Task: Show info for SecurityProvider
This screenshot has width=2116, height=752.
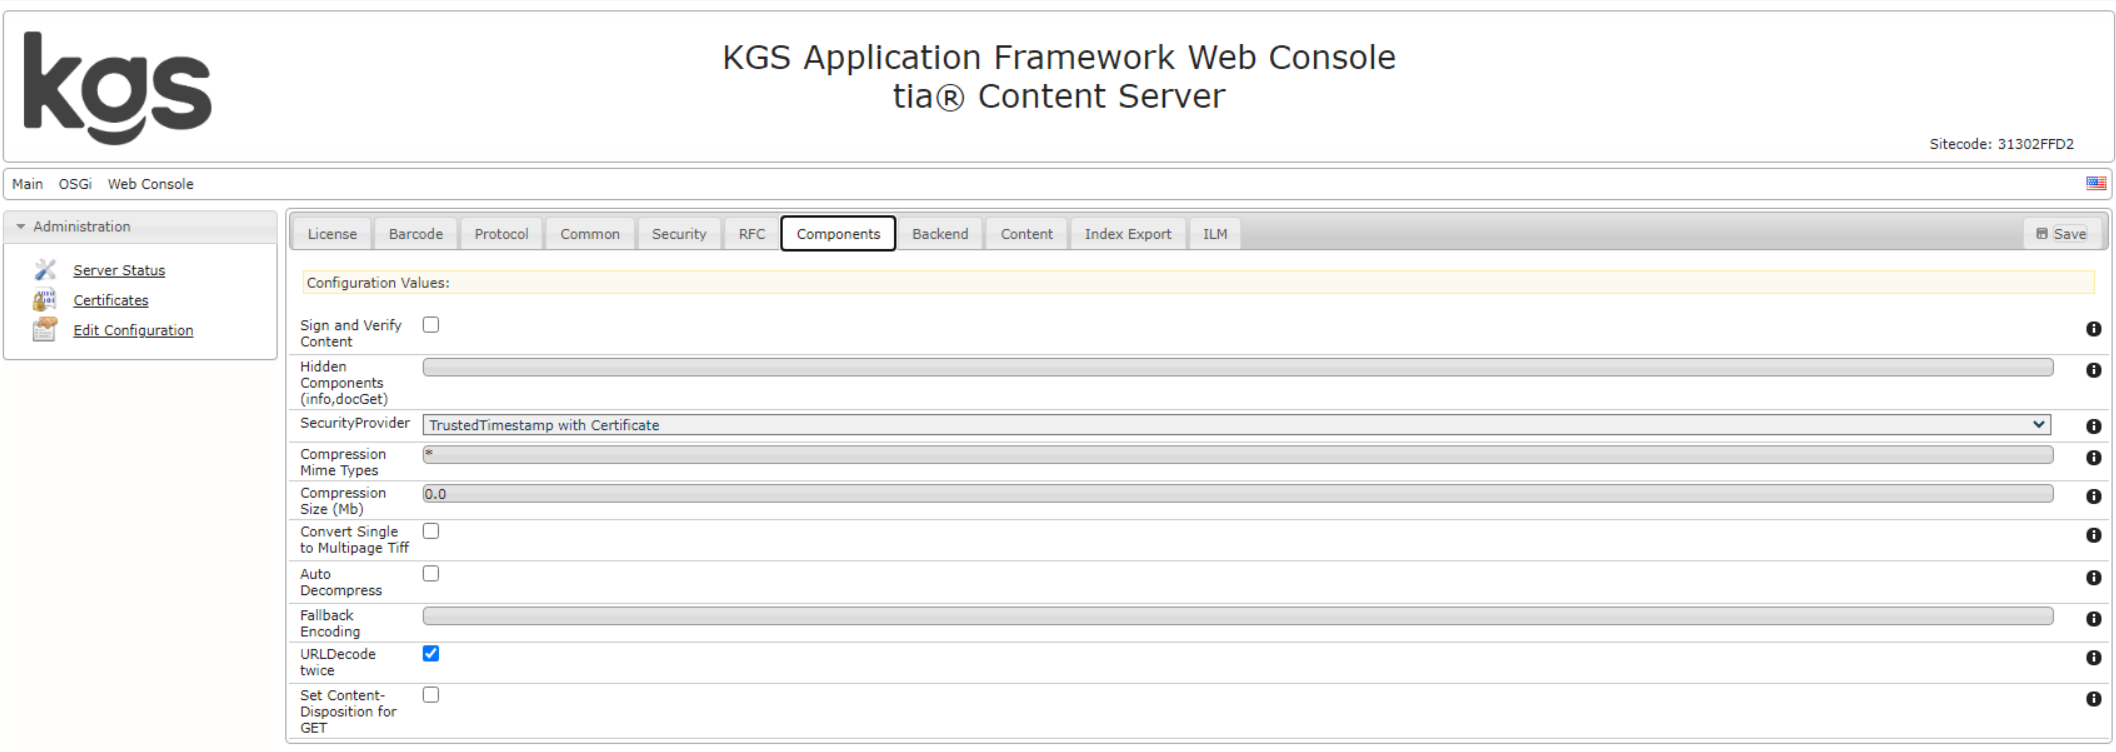Action: [x=2093, y=426]
